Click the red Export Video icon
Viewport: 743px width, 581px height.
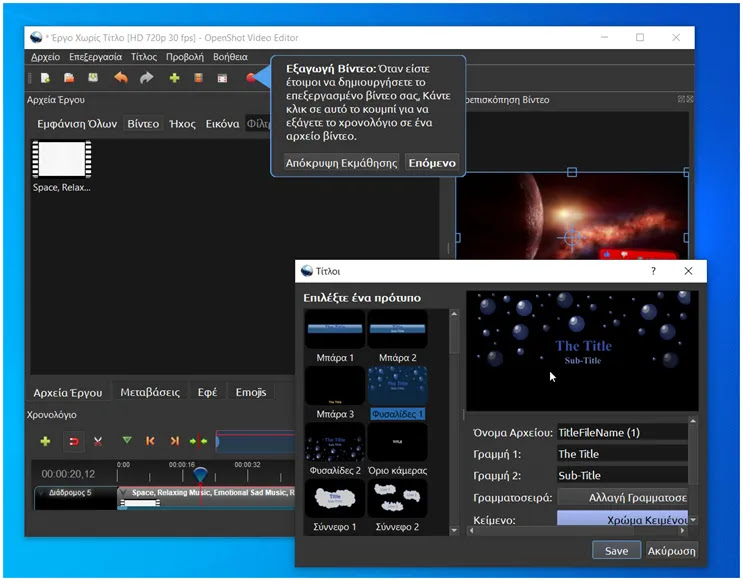point(250,78)
